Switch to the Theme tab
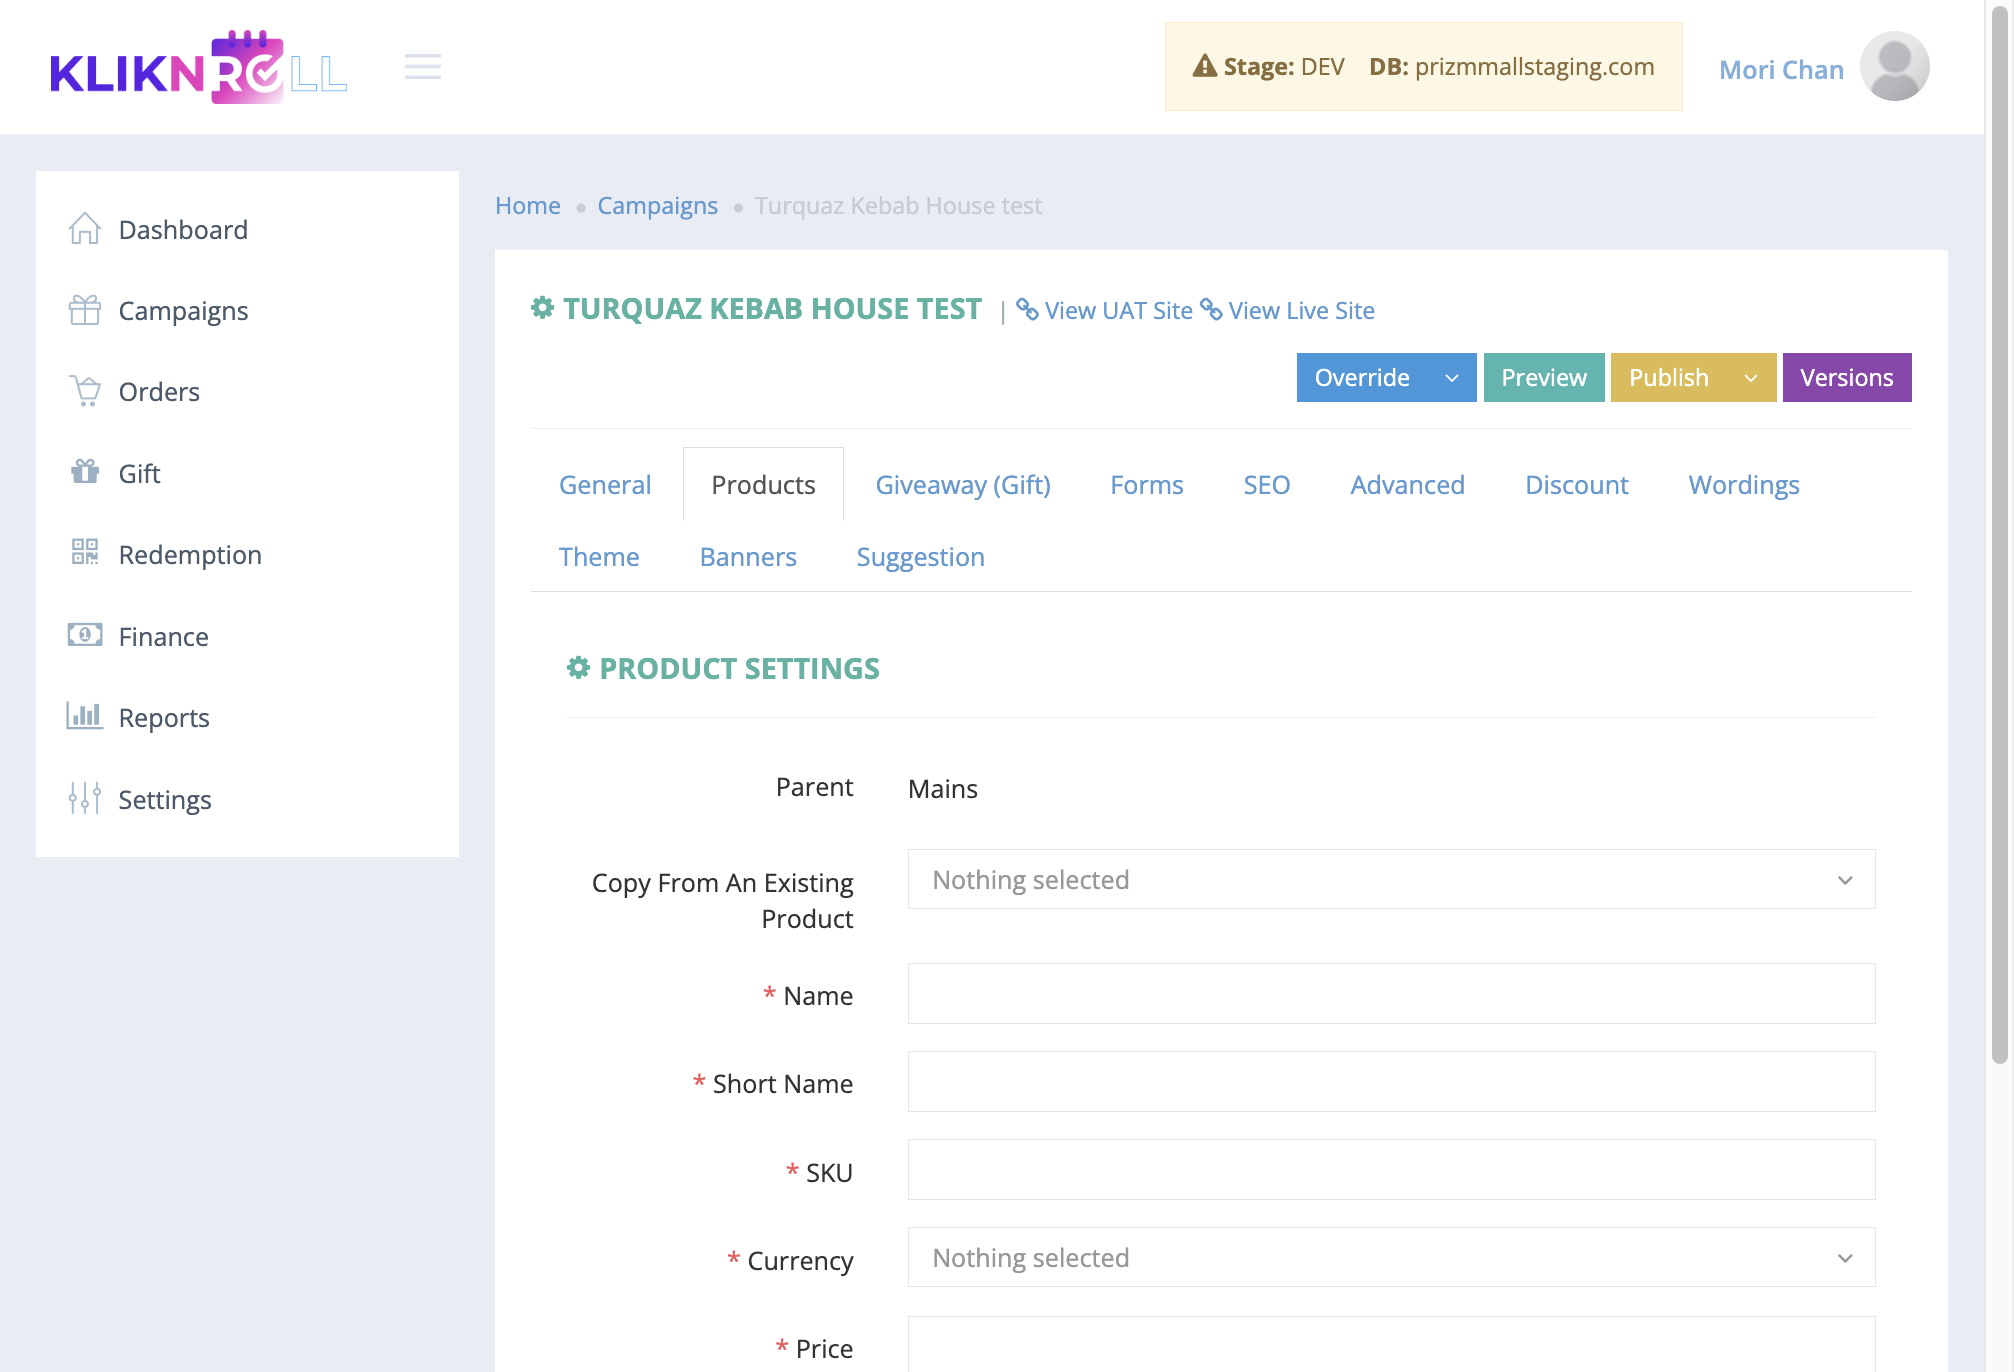 pyautogui.click(x=599, y=557)
